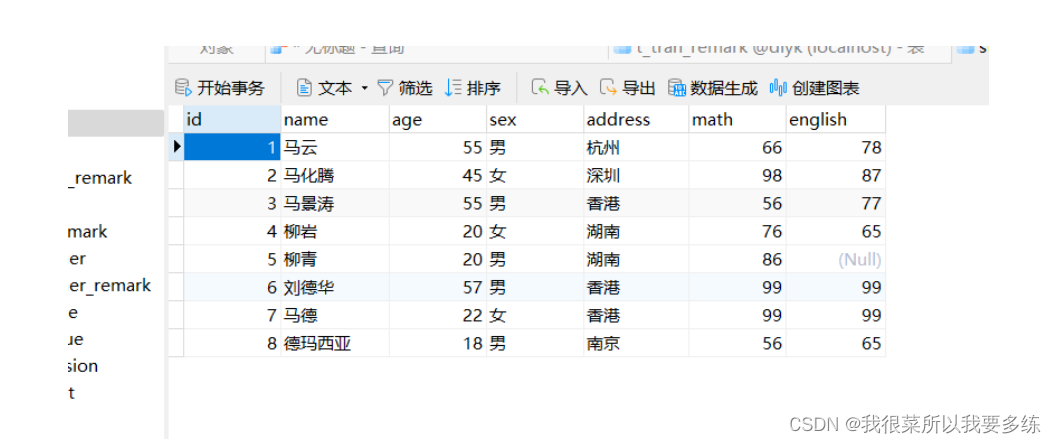Screen dimensions: 1056x443
Task: Click math 86 in the 柳青 row
Action: click(737, 259)
